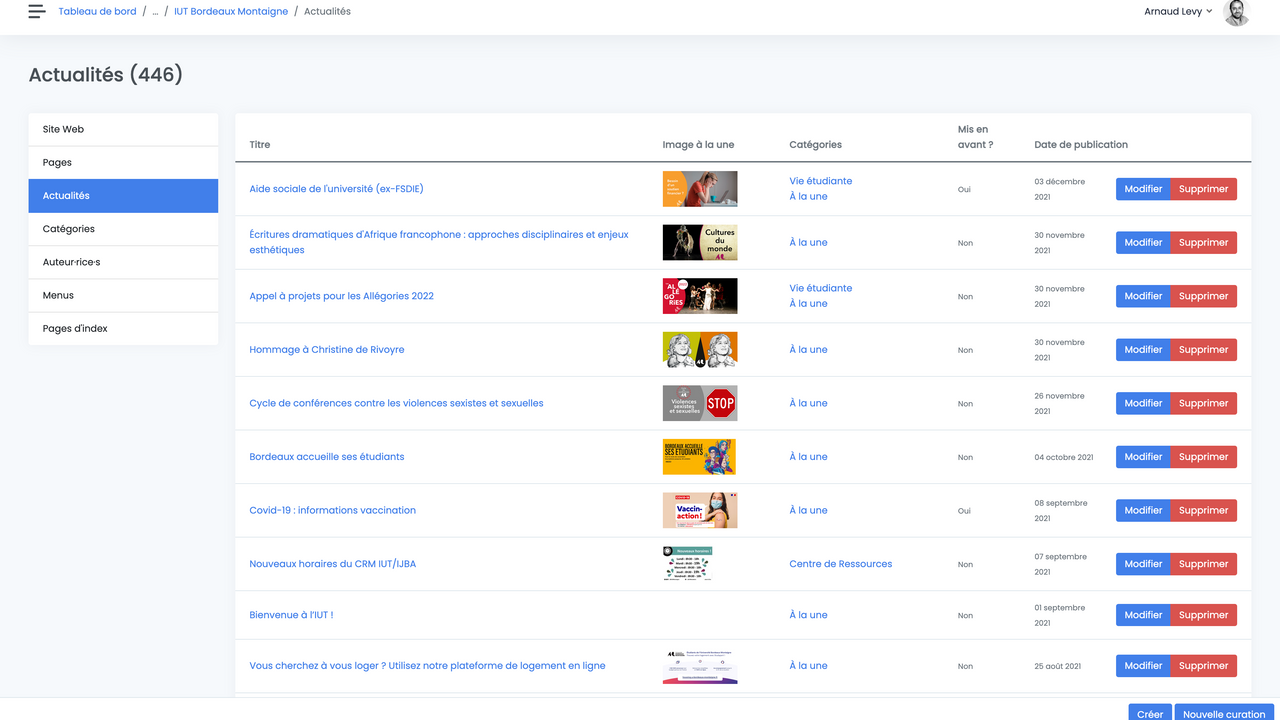Modify the Hommage à Christine de Rivoyre article
The width and height of the screenshot is (1280, 720).
1142,350
